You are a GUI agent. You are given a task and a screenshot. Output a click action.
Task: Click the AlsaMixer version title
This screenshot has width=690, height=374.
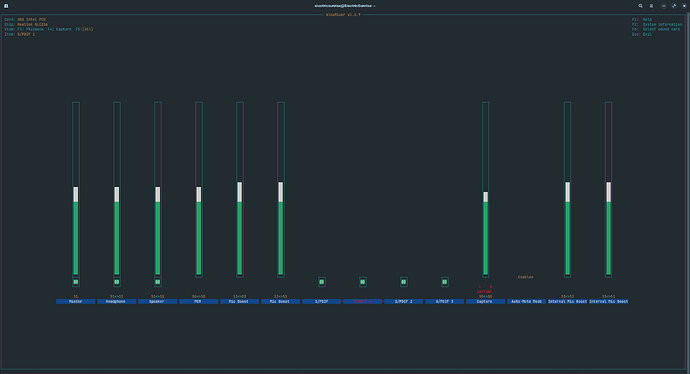(x=343, y=15)
